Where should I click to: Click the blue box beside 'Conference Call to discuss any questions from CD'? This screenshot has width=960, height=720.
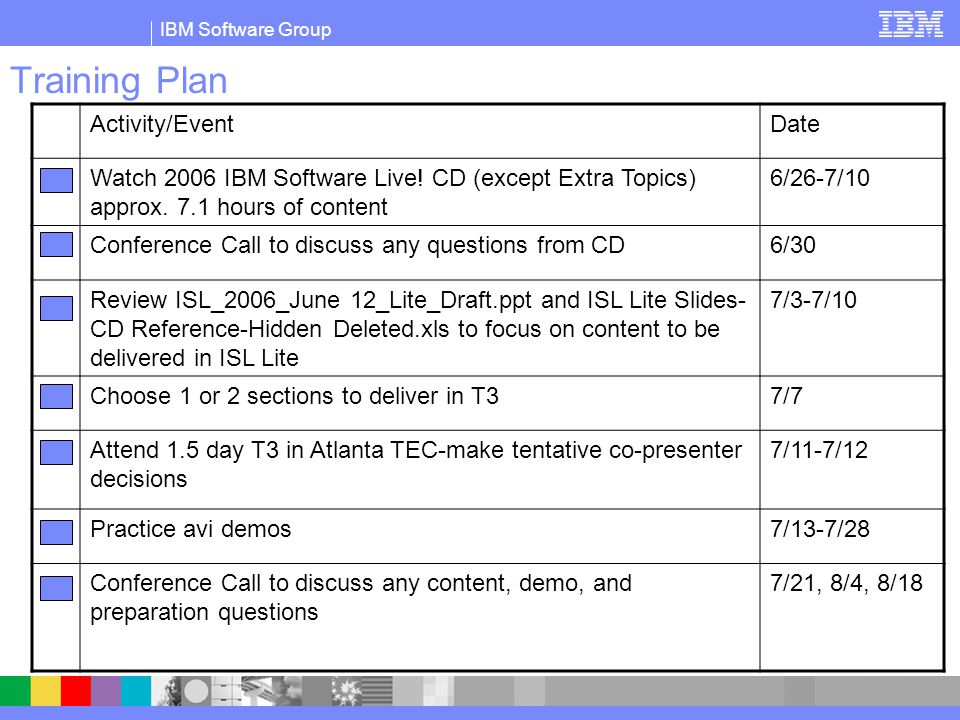pyautogui.click(x=56, y=244)
